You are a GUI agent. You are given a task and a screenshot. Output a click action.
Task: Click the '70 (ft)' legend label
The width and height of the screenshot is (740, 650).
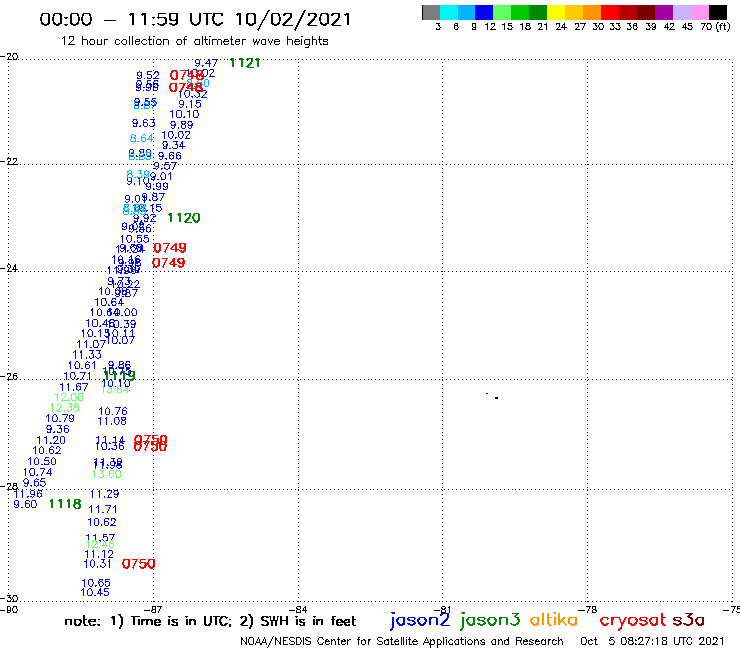[715, 26]
